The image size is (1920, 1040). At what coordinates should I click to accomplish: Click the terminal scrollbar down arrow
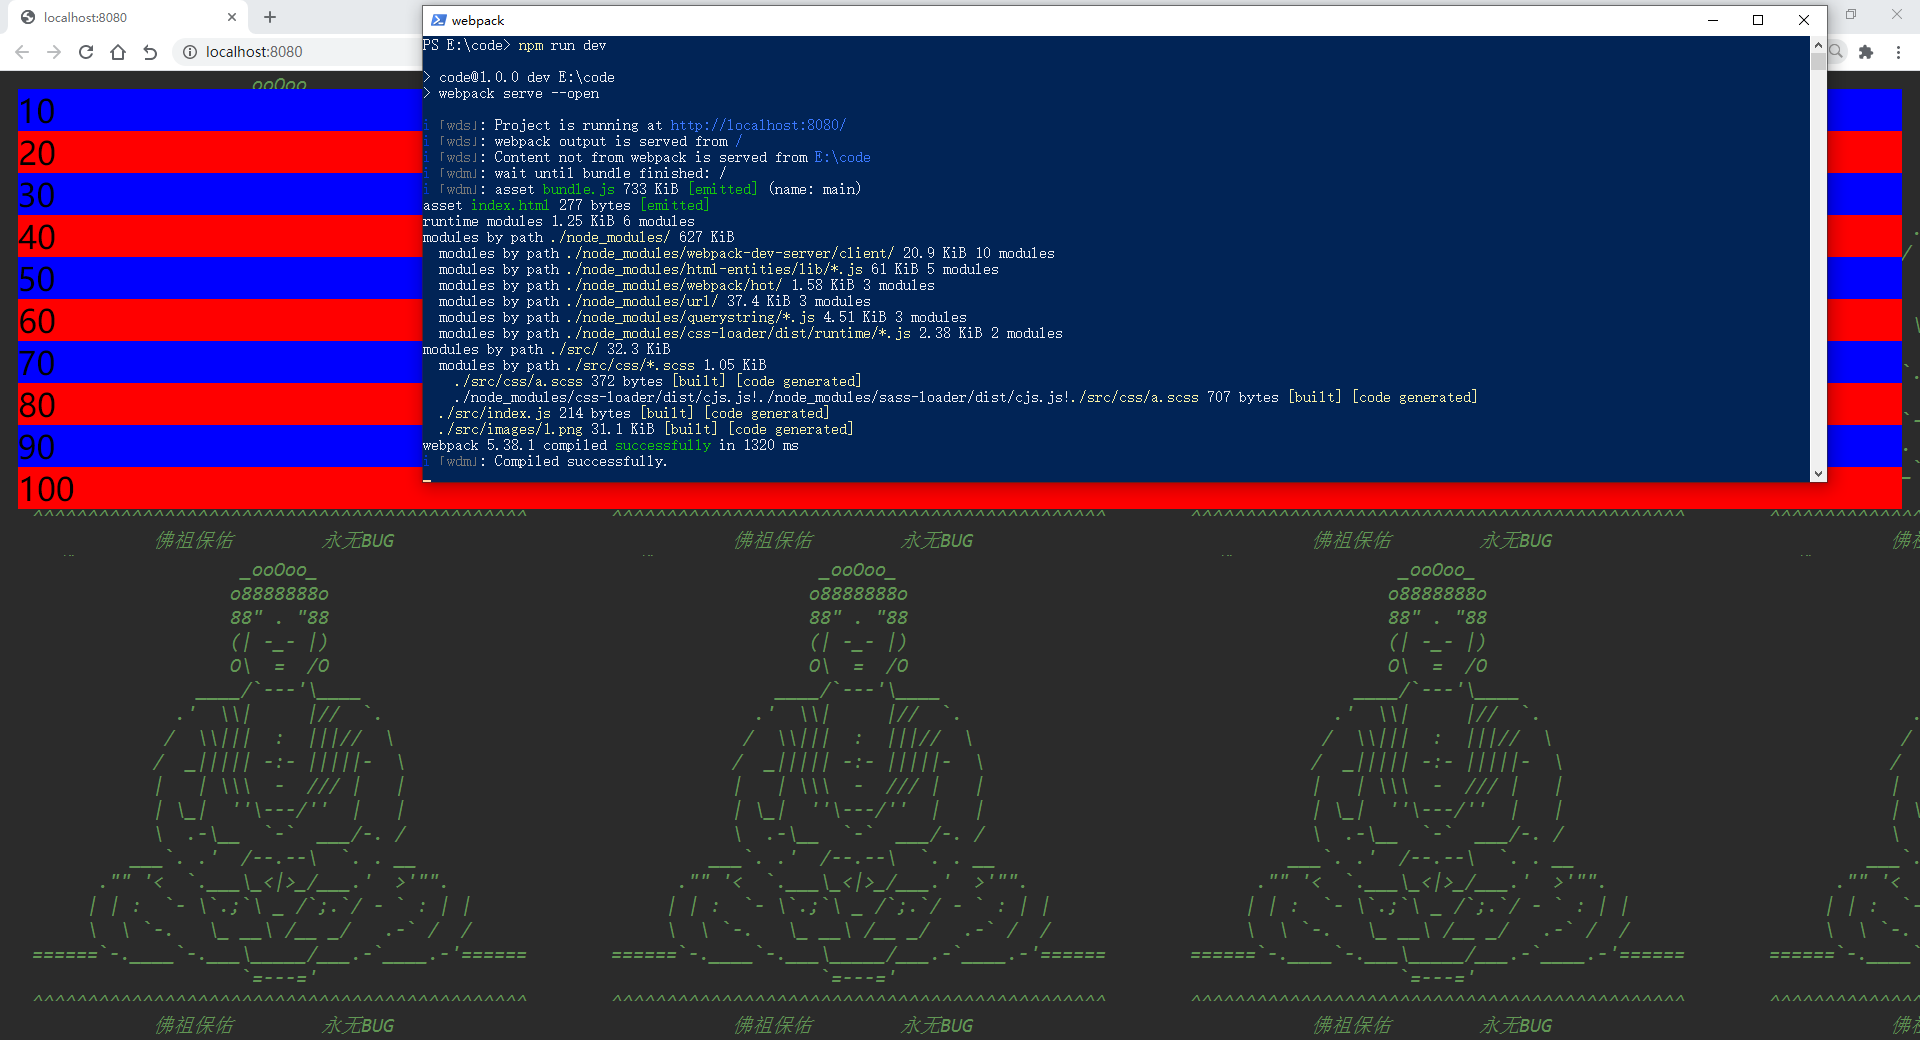(1818, 473)
